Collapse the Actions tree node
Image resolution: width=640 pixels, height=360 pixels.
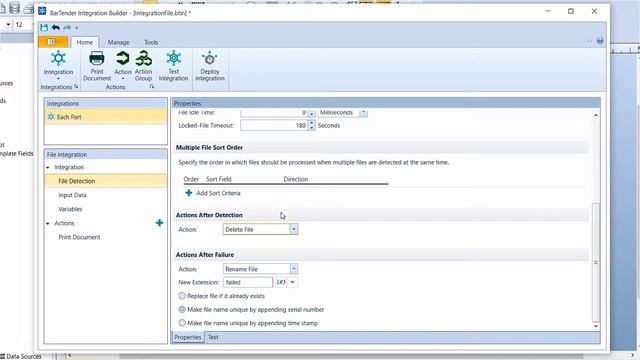click(48, 223)
